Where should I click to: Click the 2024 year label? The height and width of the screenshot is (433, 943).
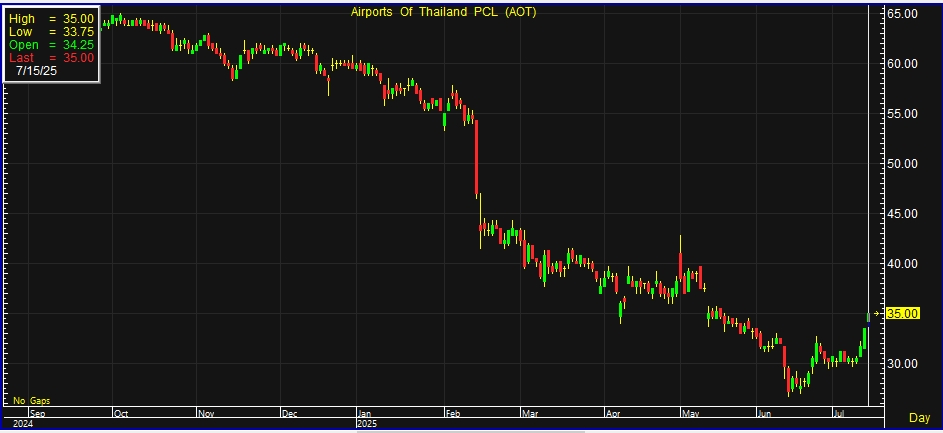point(23,423)
